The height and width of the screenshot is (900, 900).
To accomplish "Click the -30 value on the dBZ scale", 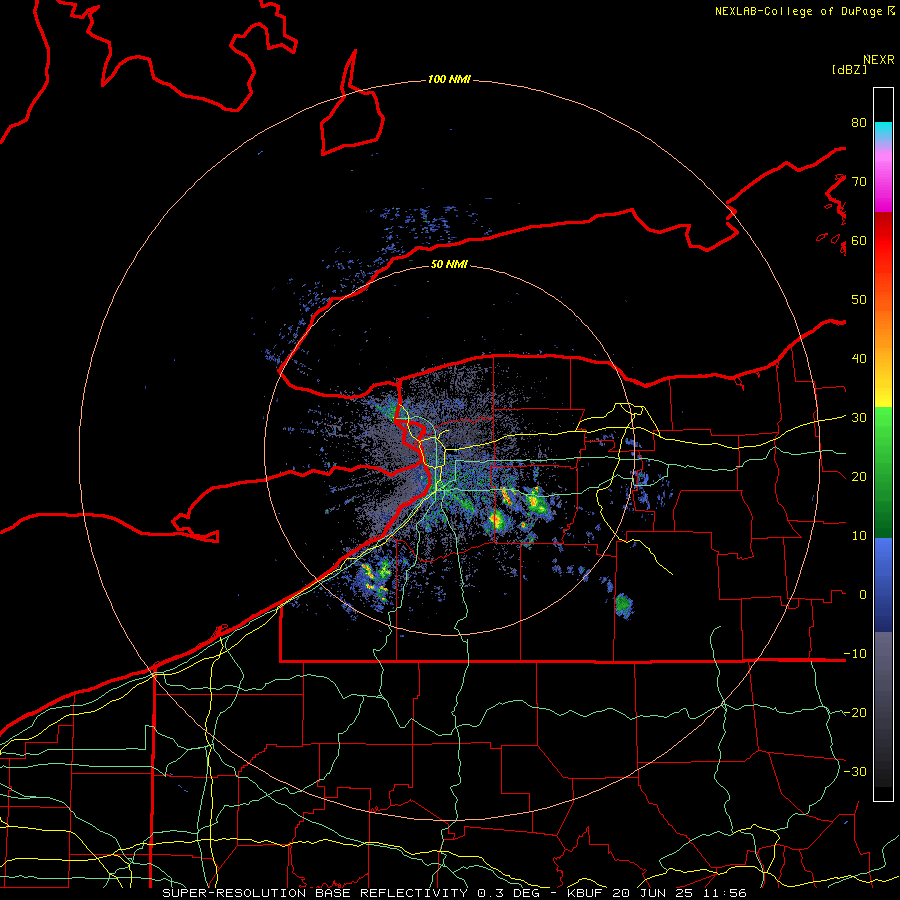I will (855, 771).
